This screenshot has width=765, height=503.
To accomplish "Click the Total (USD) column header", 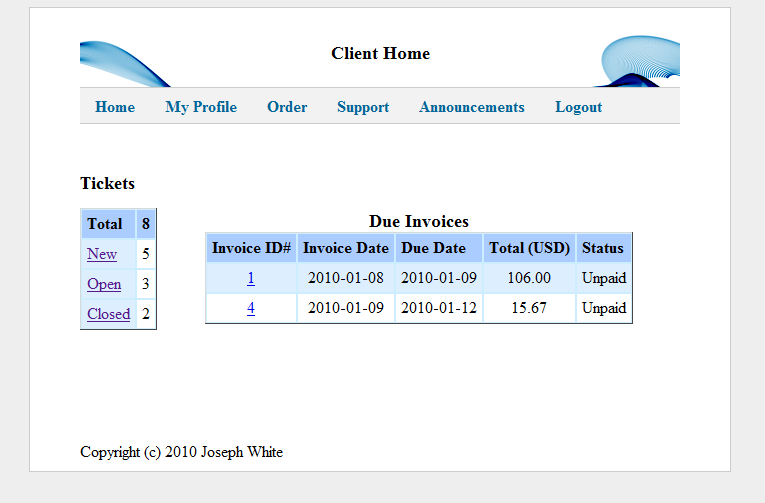I will (x=529, y=248).
